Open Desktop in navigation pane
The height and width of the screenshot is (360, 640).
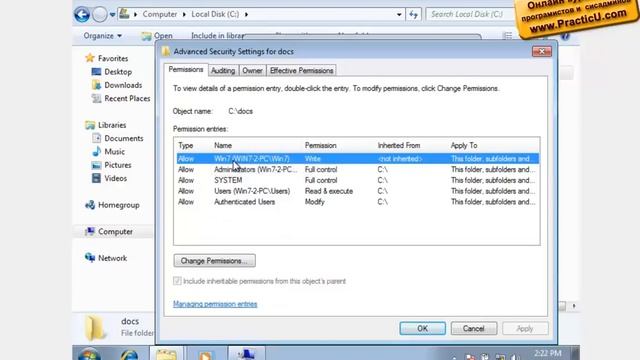click(x=112, y=72)
